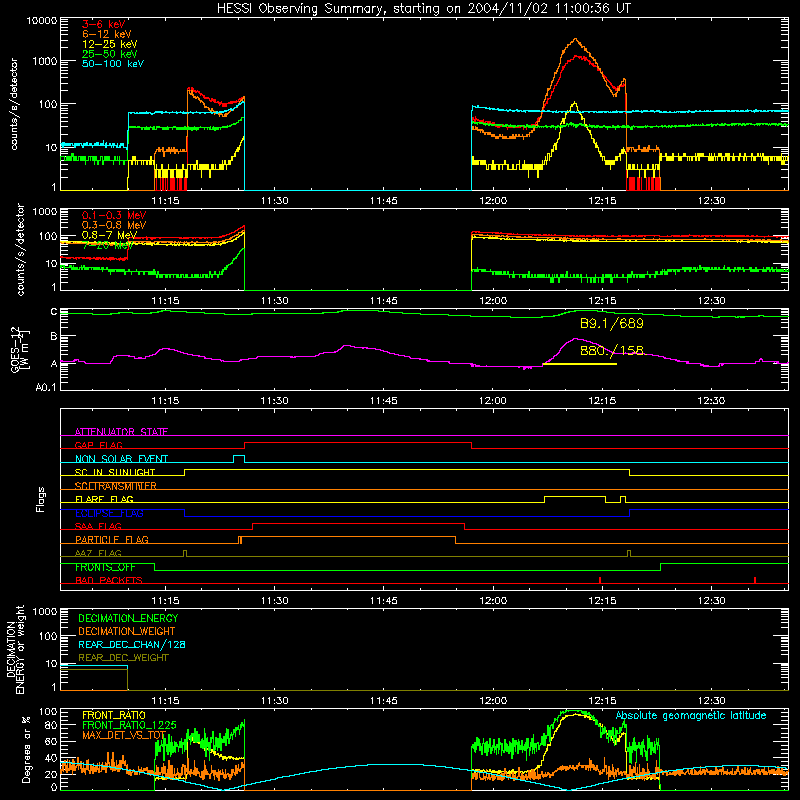The image size is (800, 800).
Task: Click the orange 6-12 keV flare peak
Action: [x=576, y=39]
